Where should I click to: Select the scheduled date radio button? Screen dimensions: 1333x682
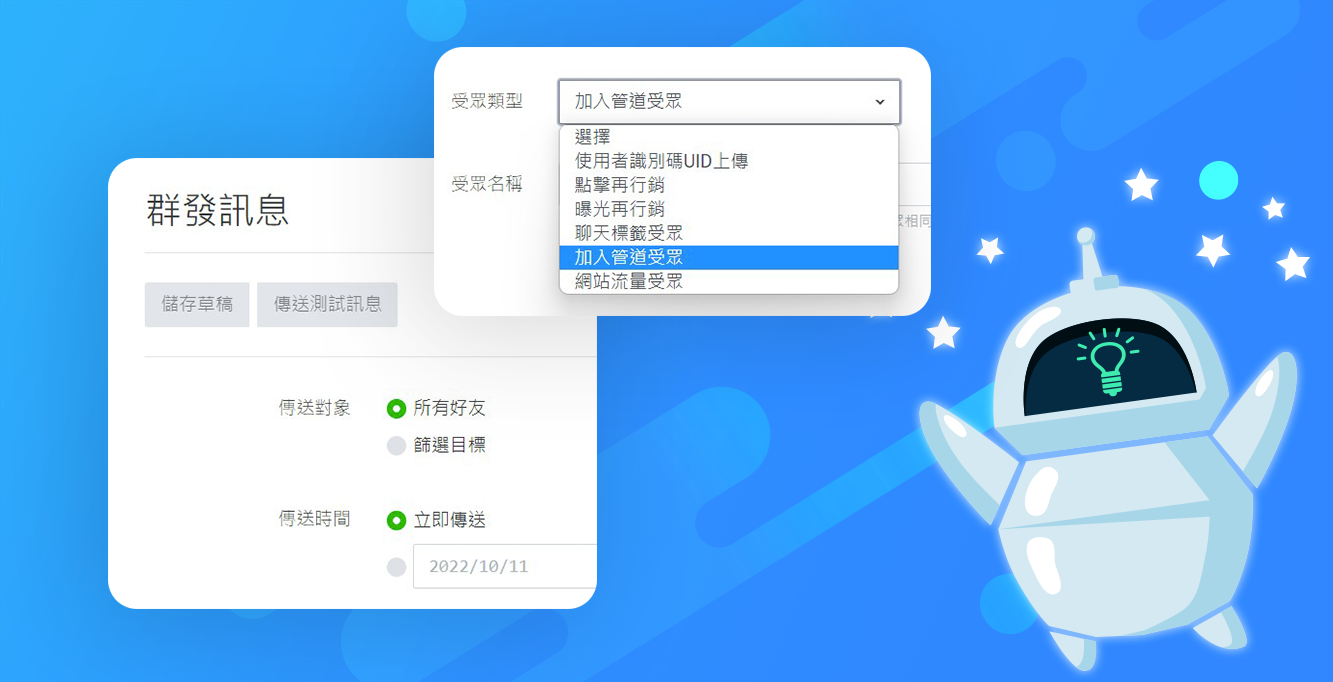click(396, 567)
